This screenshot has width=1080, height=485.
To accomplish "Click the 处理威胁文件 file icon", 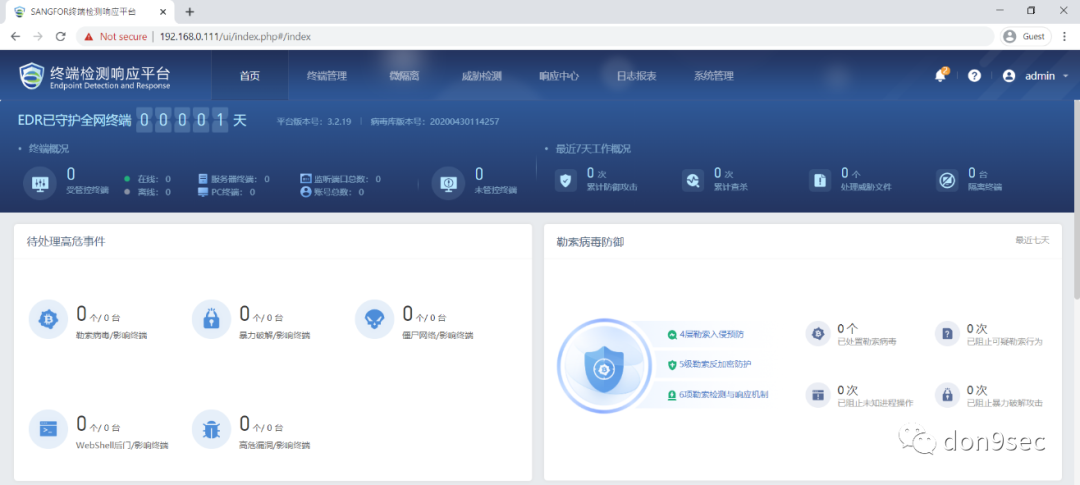I will point(820,180).
